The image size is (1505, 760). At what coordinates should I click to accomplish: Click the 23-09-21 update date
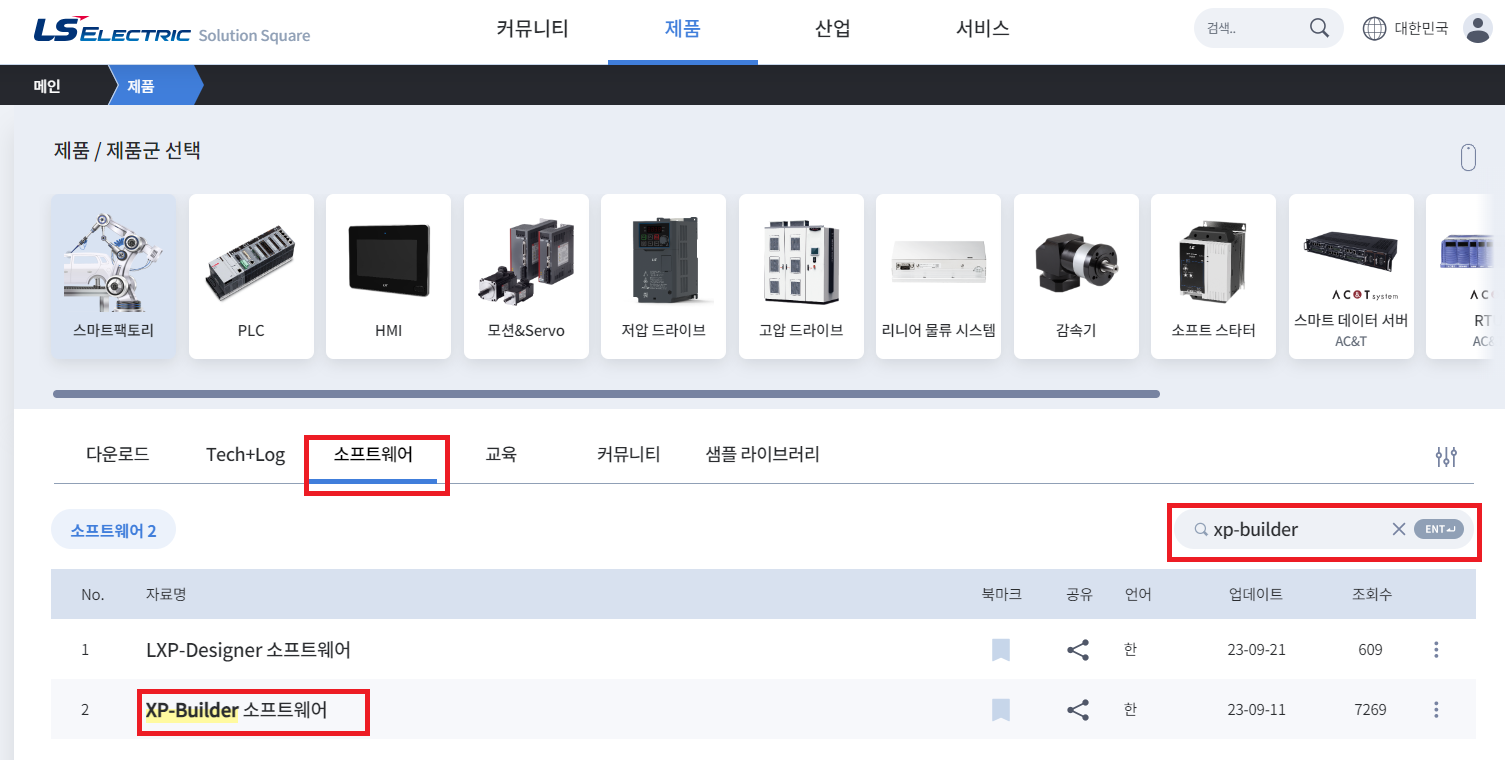pyautogui.click(x=1256, y=650)
